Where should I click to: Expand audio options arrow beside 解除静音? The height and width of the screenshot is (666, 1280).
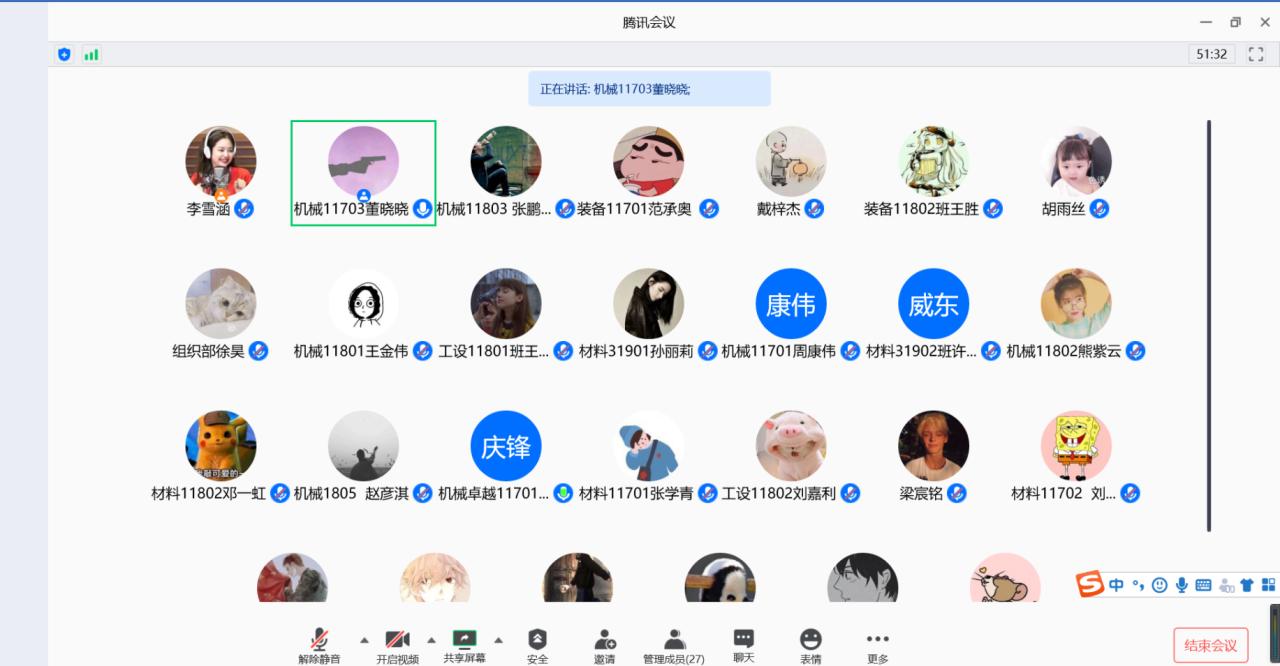point(364,640)
